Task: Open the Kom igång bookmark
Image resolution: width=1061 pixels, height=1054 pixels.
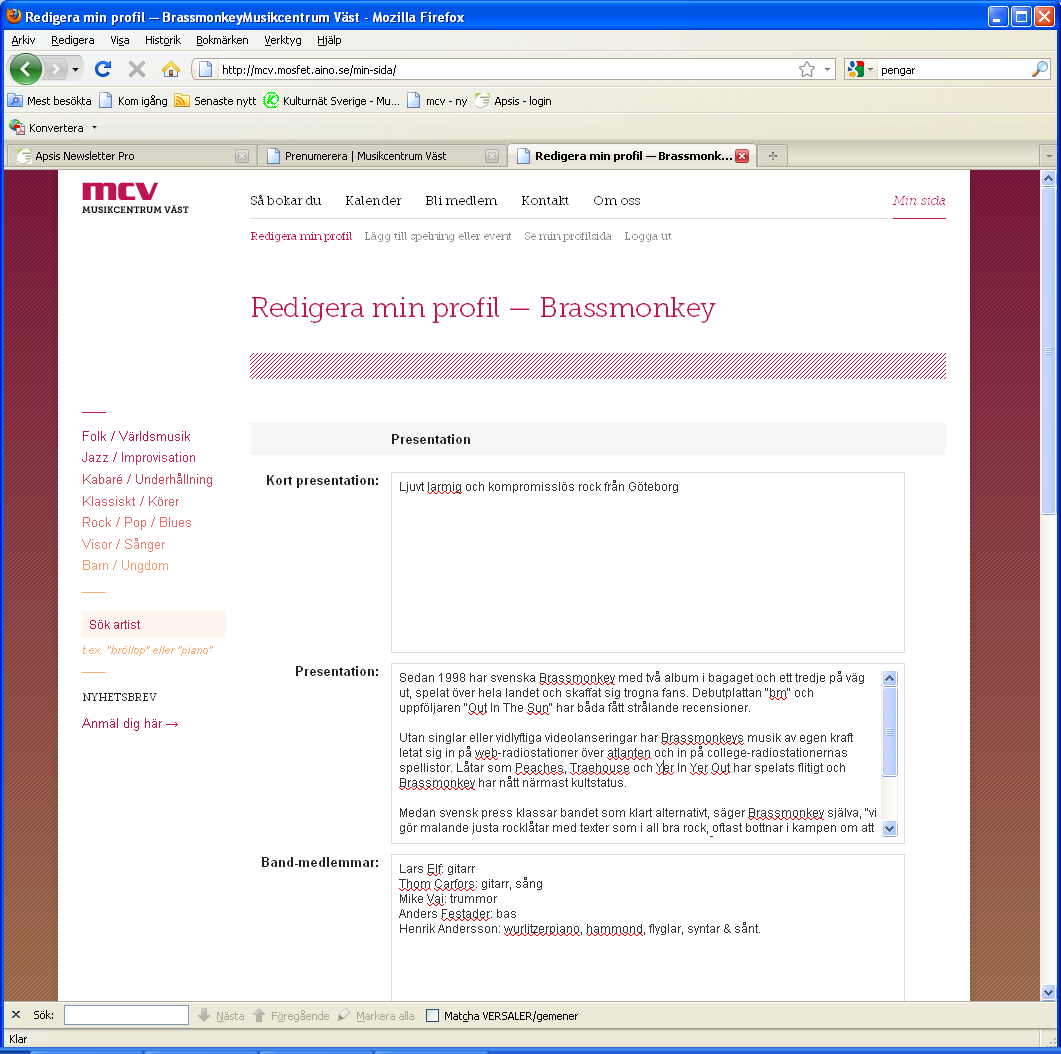Action: tap(133, 101)
